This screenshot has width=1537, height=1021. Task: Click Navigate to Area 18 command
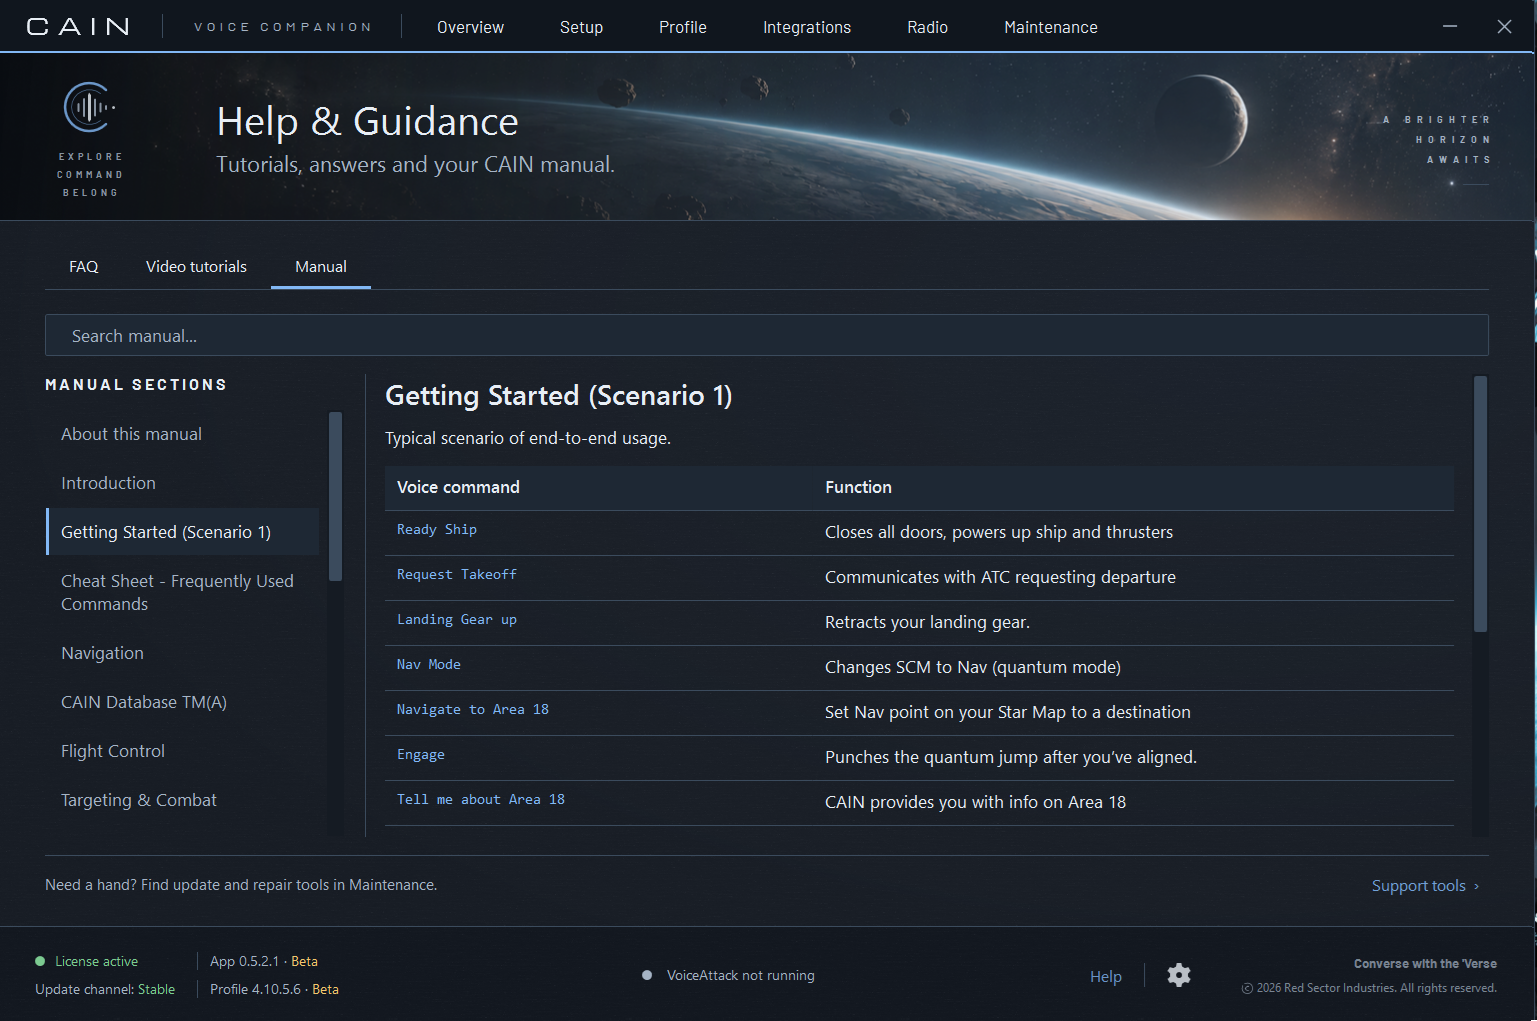point(473,709)
